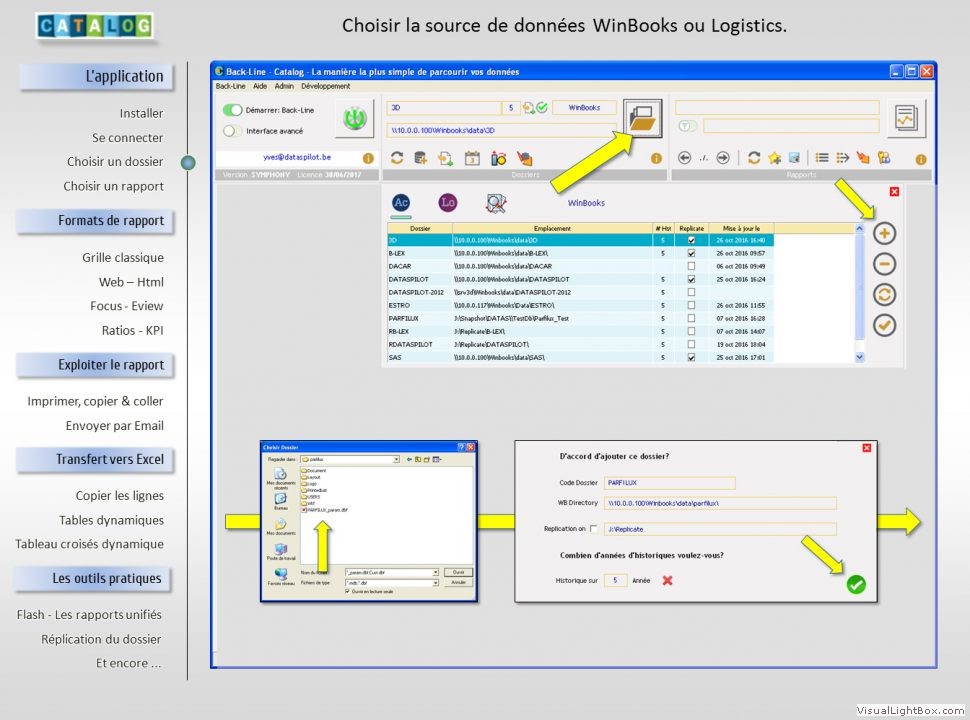Open the Back-Line menu
Screen dimensions: 970x720
coord(231,87)
